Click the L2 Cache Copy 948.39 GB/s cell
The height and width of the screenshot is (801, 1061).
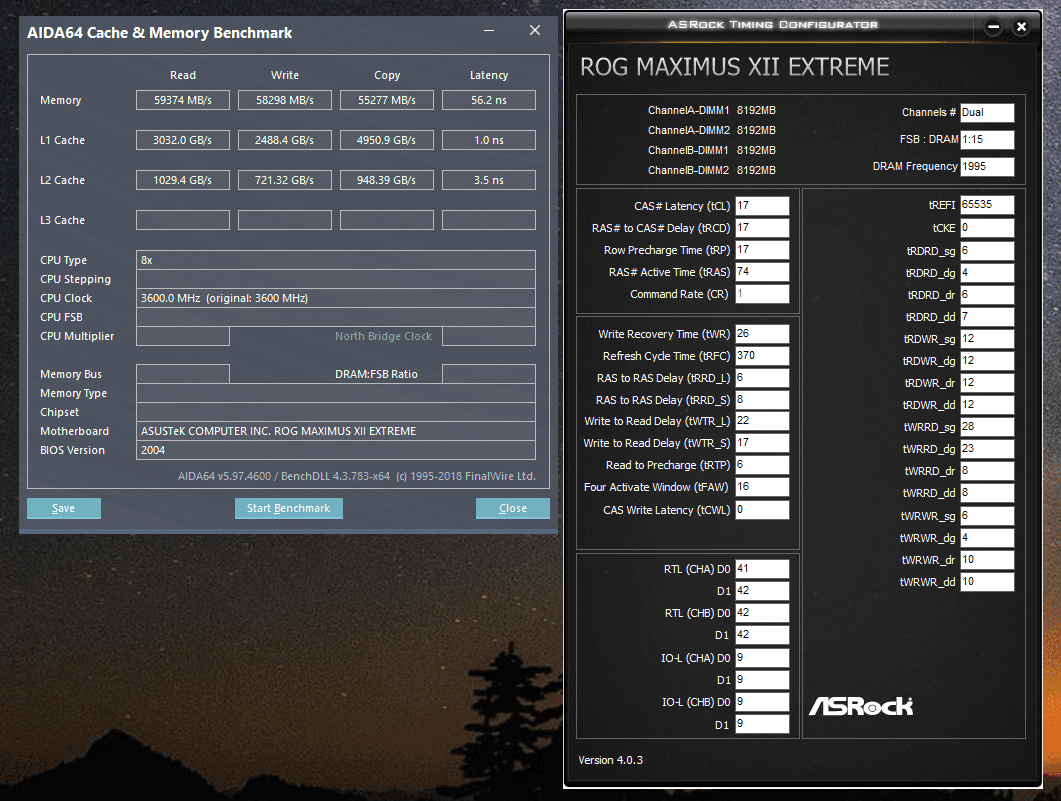click(x=386, y=180)
